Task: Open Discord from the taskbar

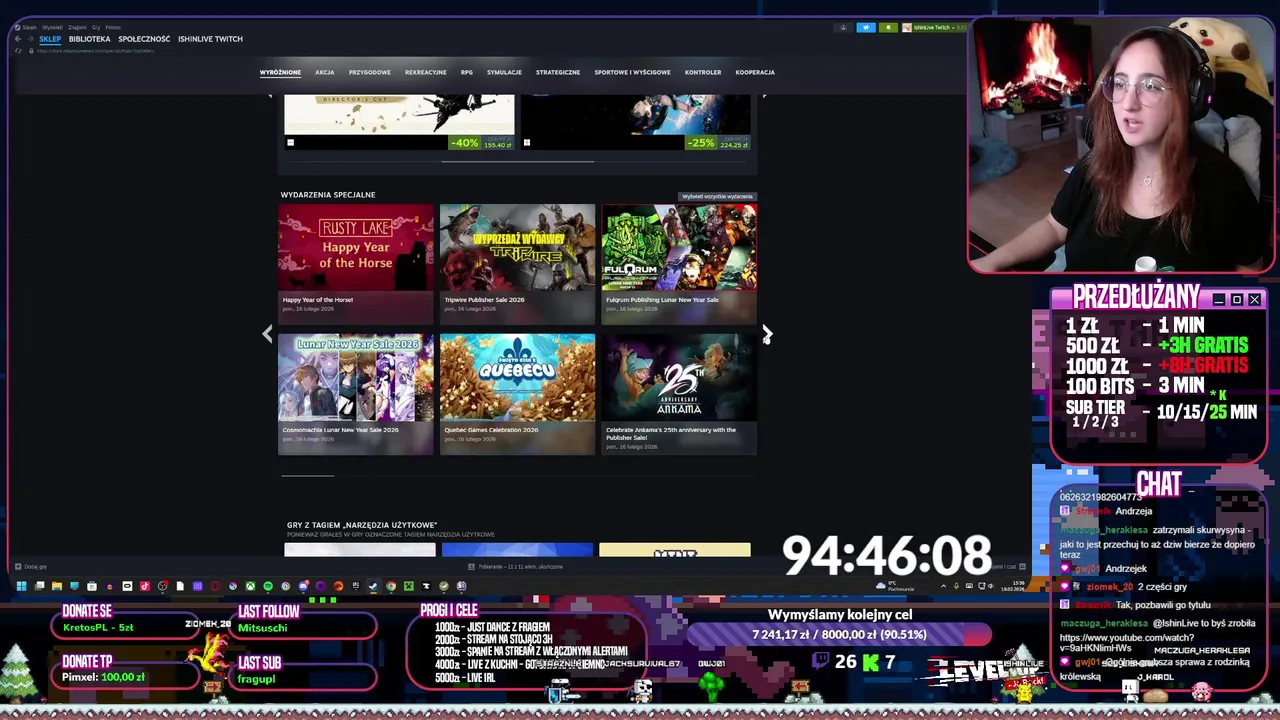Action: (x=303, y=586)
